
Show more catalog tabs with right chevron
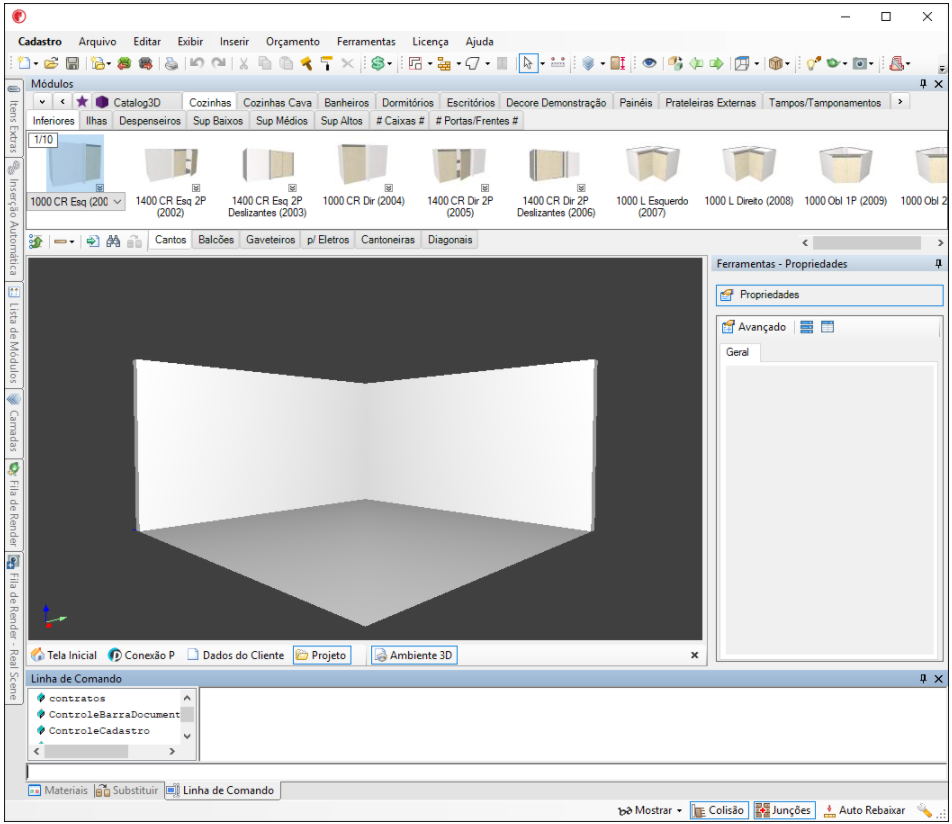point(900,101)
